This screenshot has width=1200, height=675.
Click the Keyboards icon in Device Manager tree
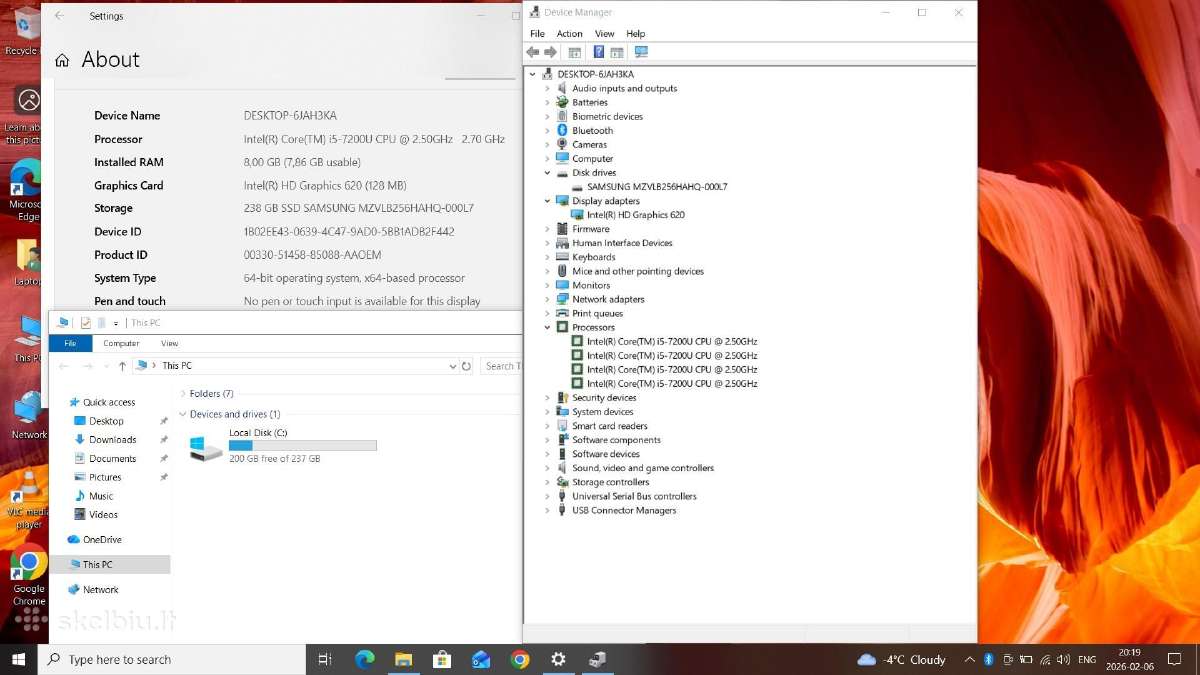pyautogui.click(x=562, y=257)
